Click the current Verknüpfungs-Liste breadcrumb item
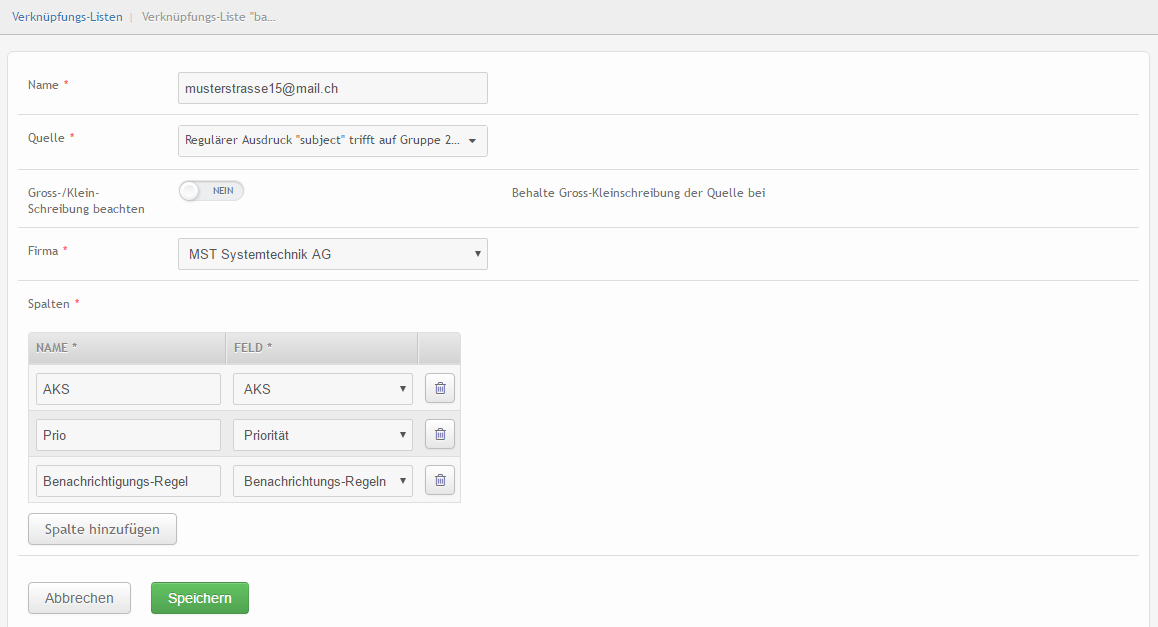The image size is (1158, 627). (x=209, y=17)
